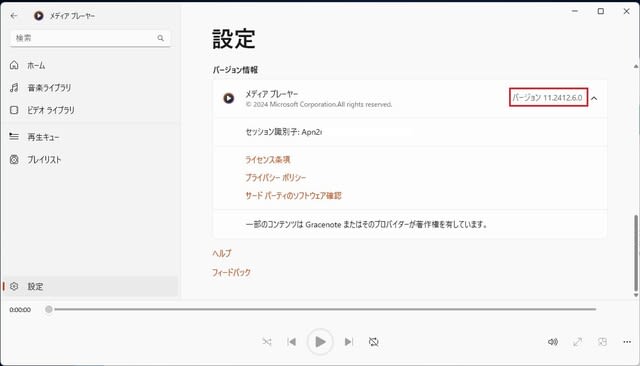Toggle shuffle playback
Screen dimensions: 640x366
point(267,342)
